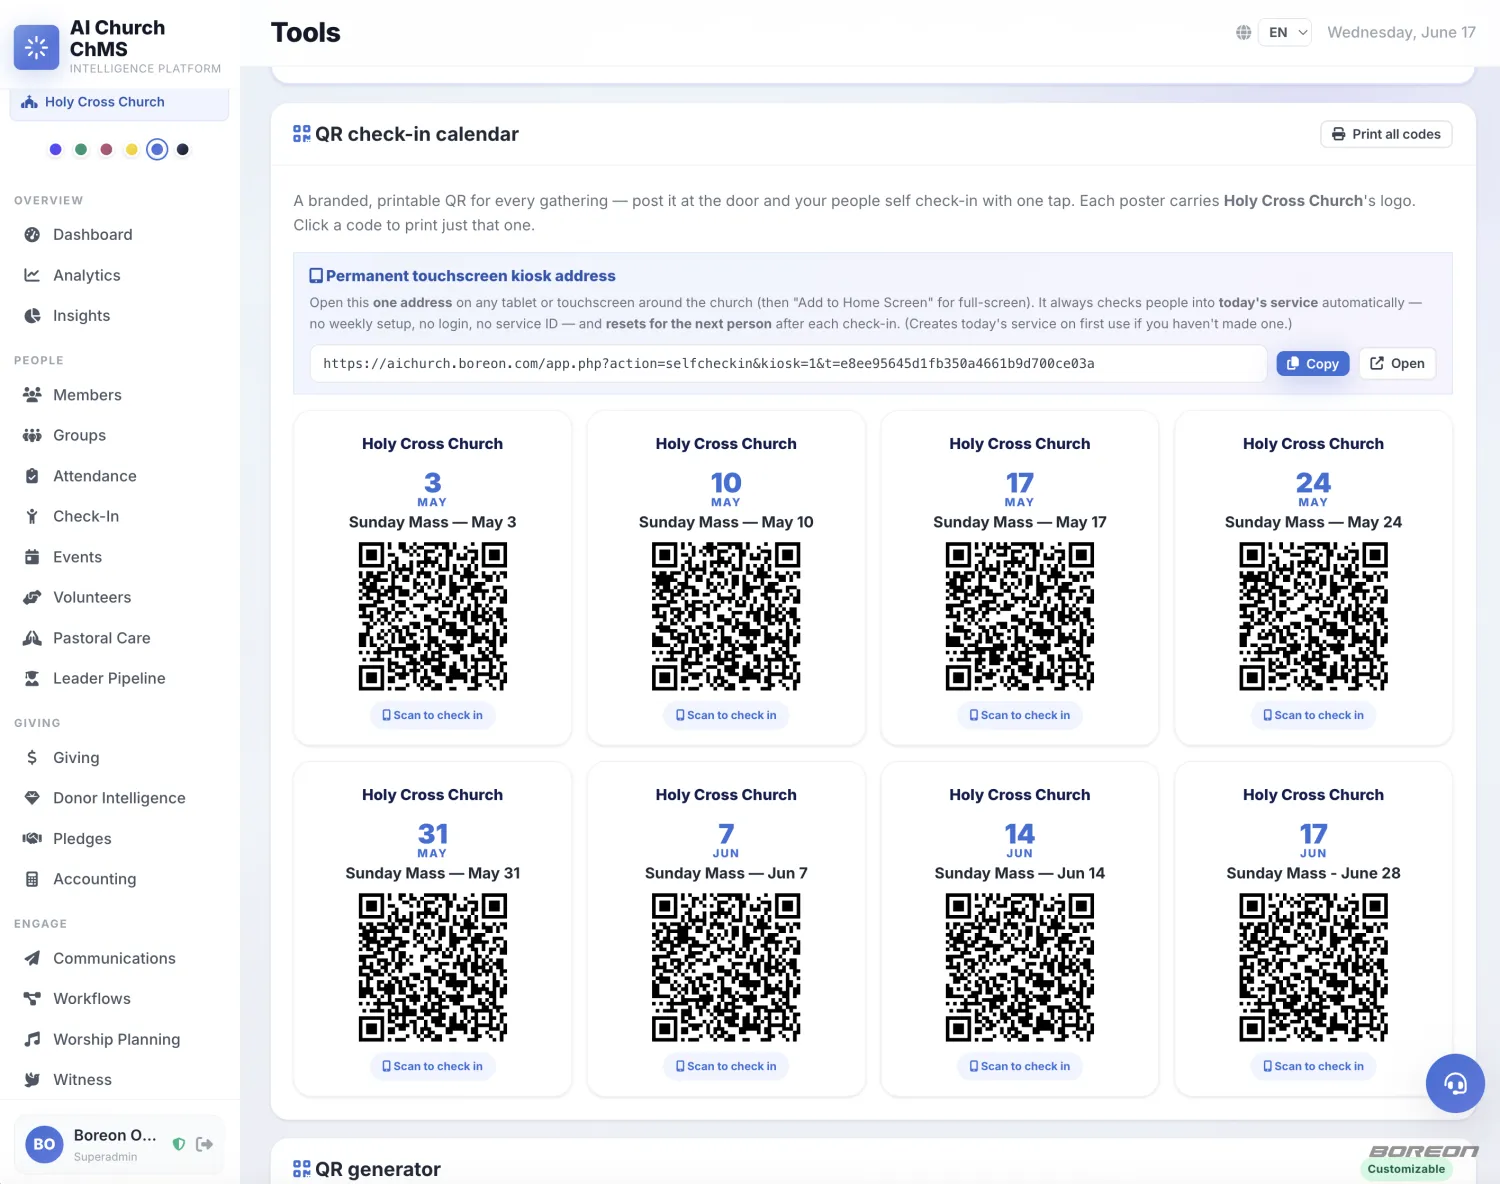
Task: Click the AI Church ChMS logo icon
Action: [36, 47]
